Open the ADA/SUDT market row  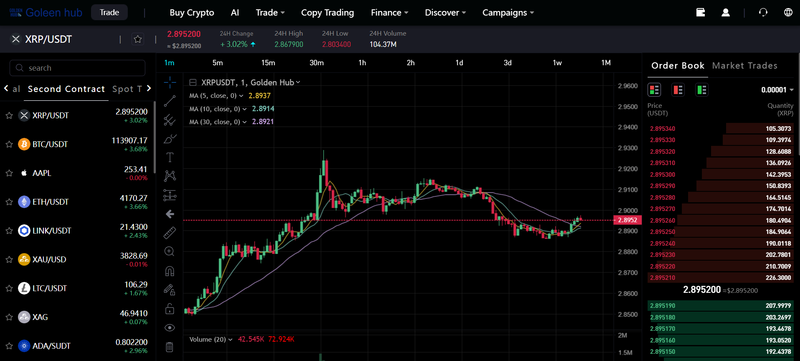[x=77, y=346]
